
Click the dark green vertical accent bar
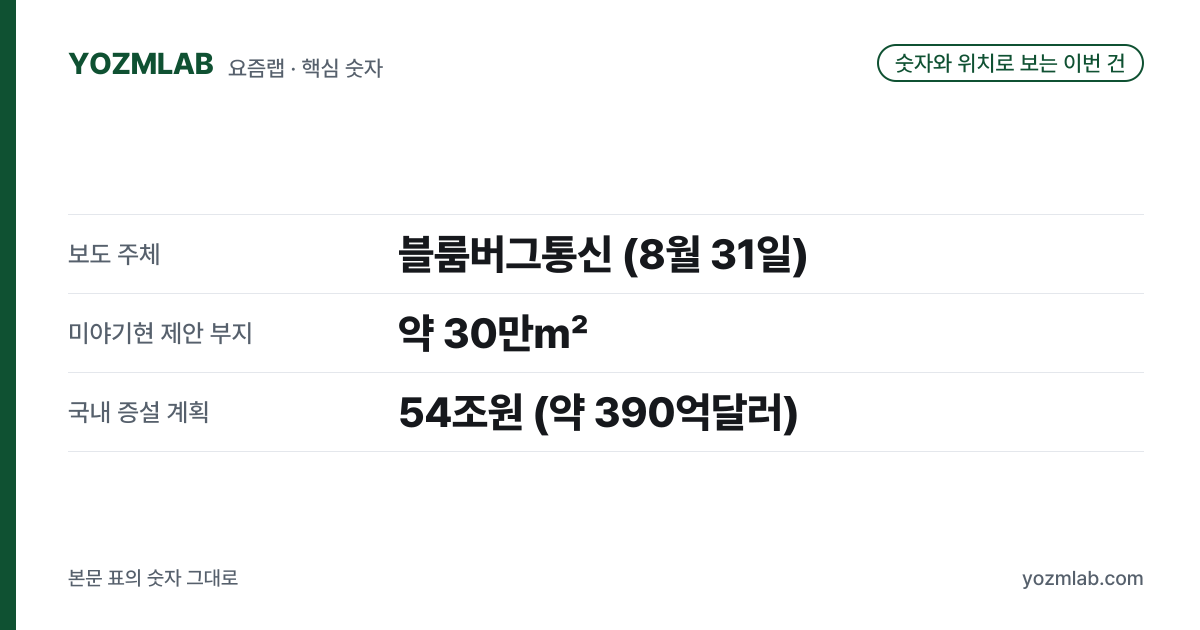click(8, 315)
